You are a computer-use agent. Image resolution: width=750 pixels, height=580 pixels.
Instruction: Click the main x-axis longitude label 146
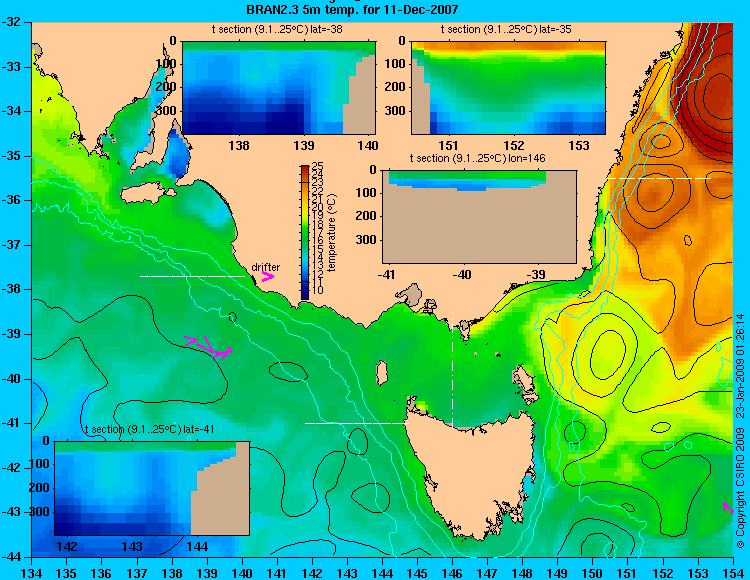coord(452,573)
